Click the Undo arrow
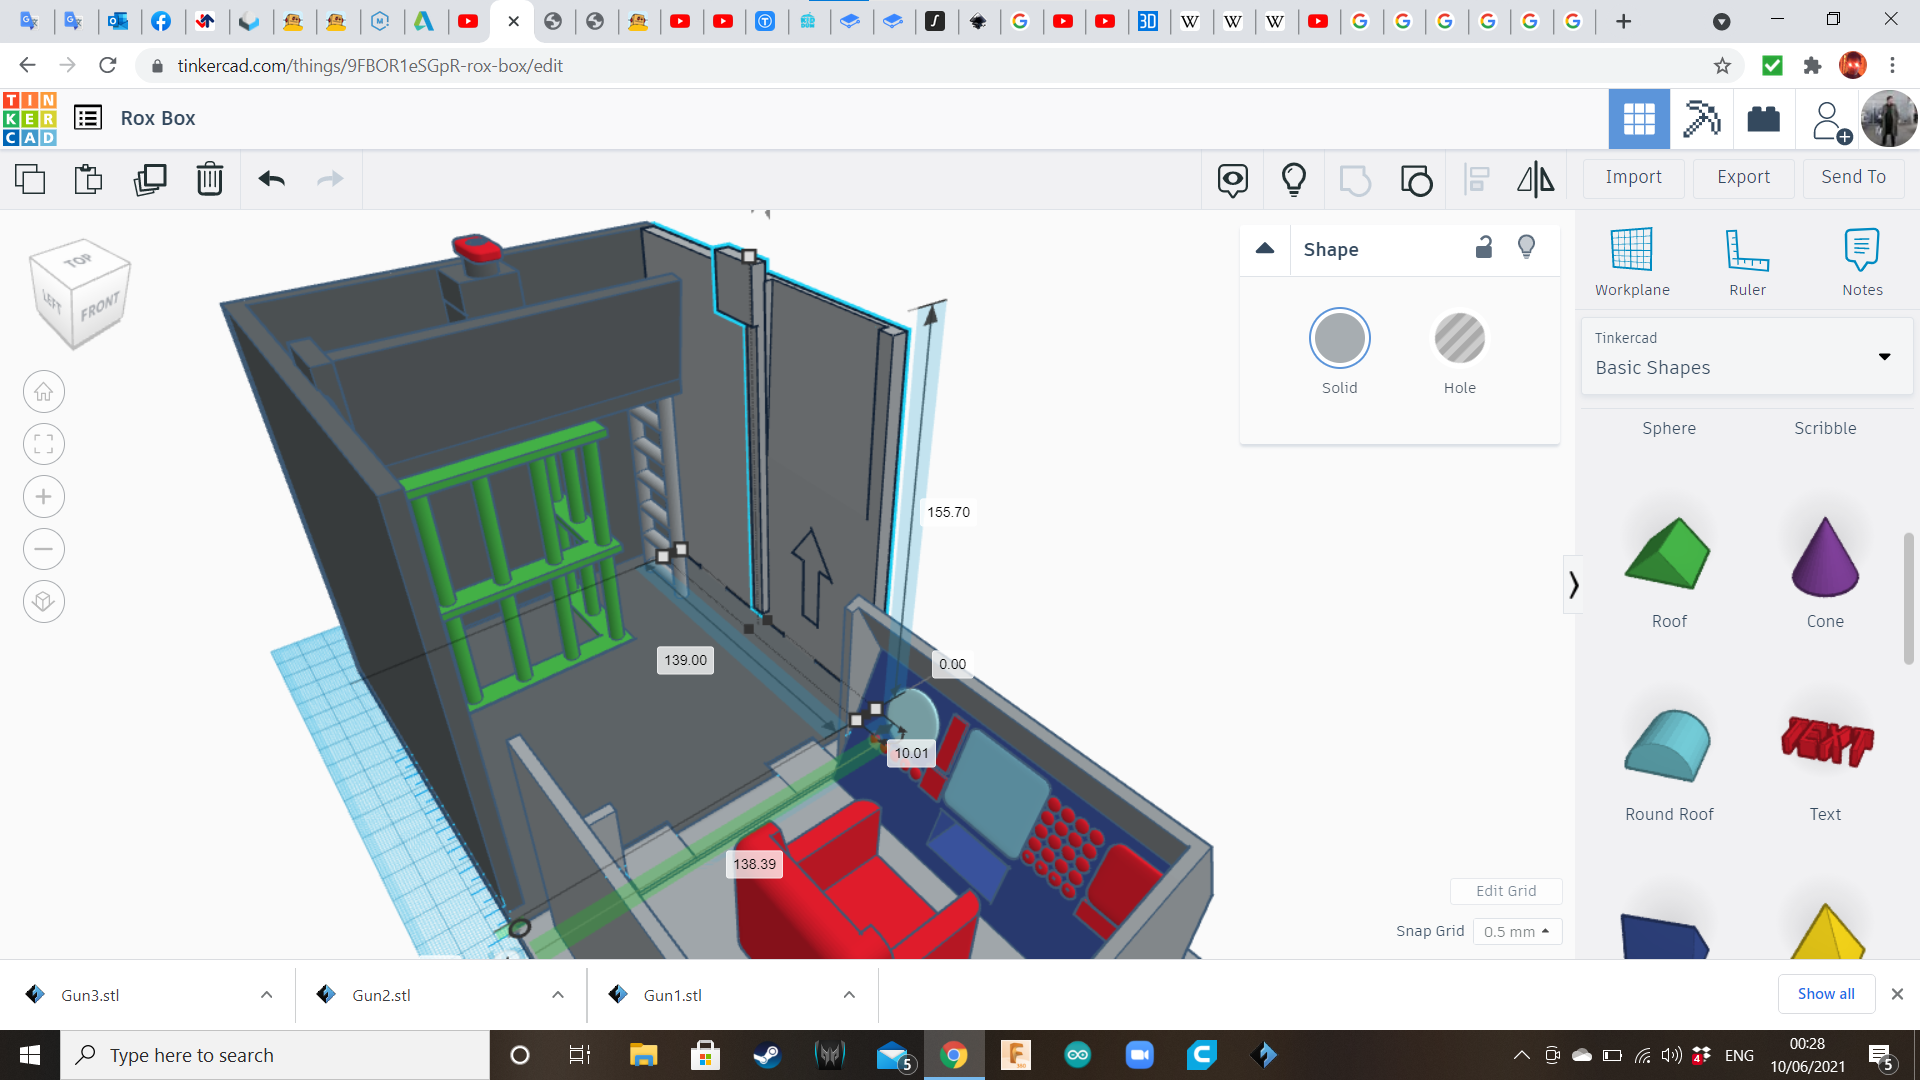The width and height of the screenshot is (1920, 1080). (271, 180)
